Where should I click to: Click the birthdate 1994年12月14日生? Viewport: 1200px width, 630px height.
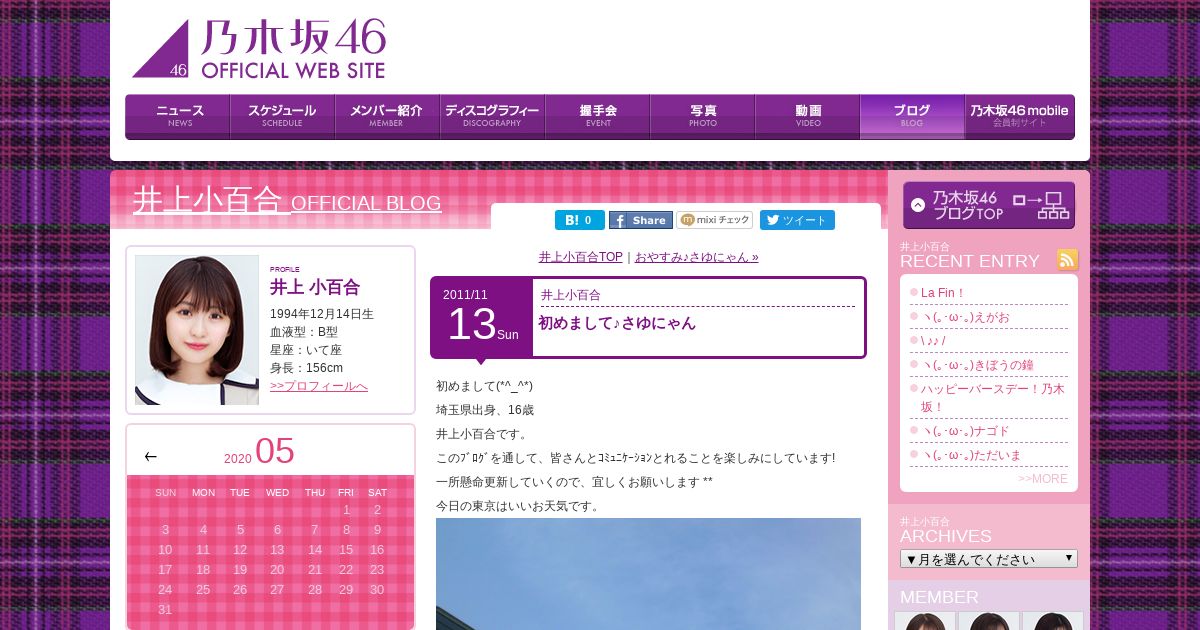[322, 314]
